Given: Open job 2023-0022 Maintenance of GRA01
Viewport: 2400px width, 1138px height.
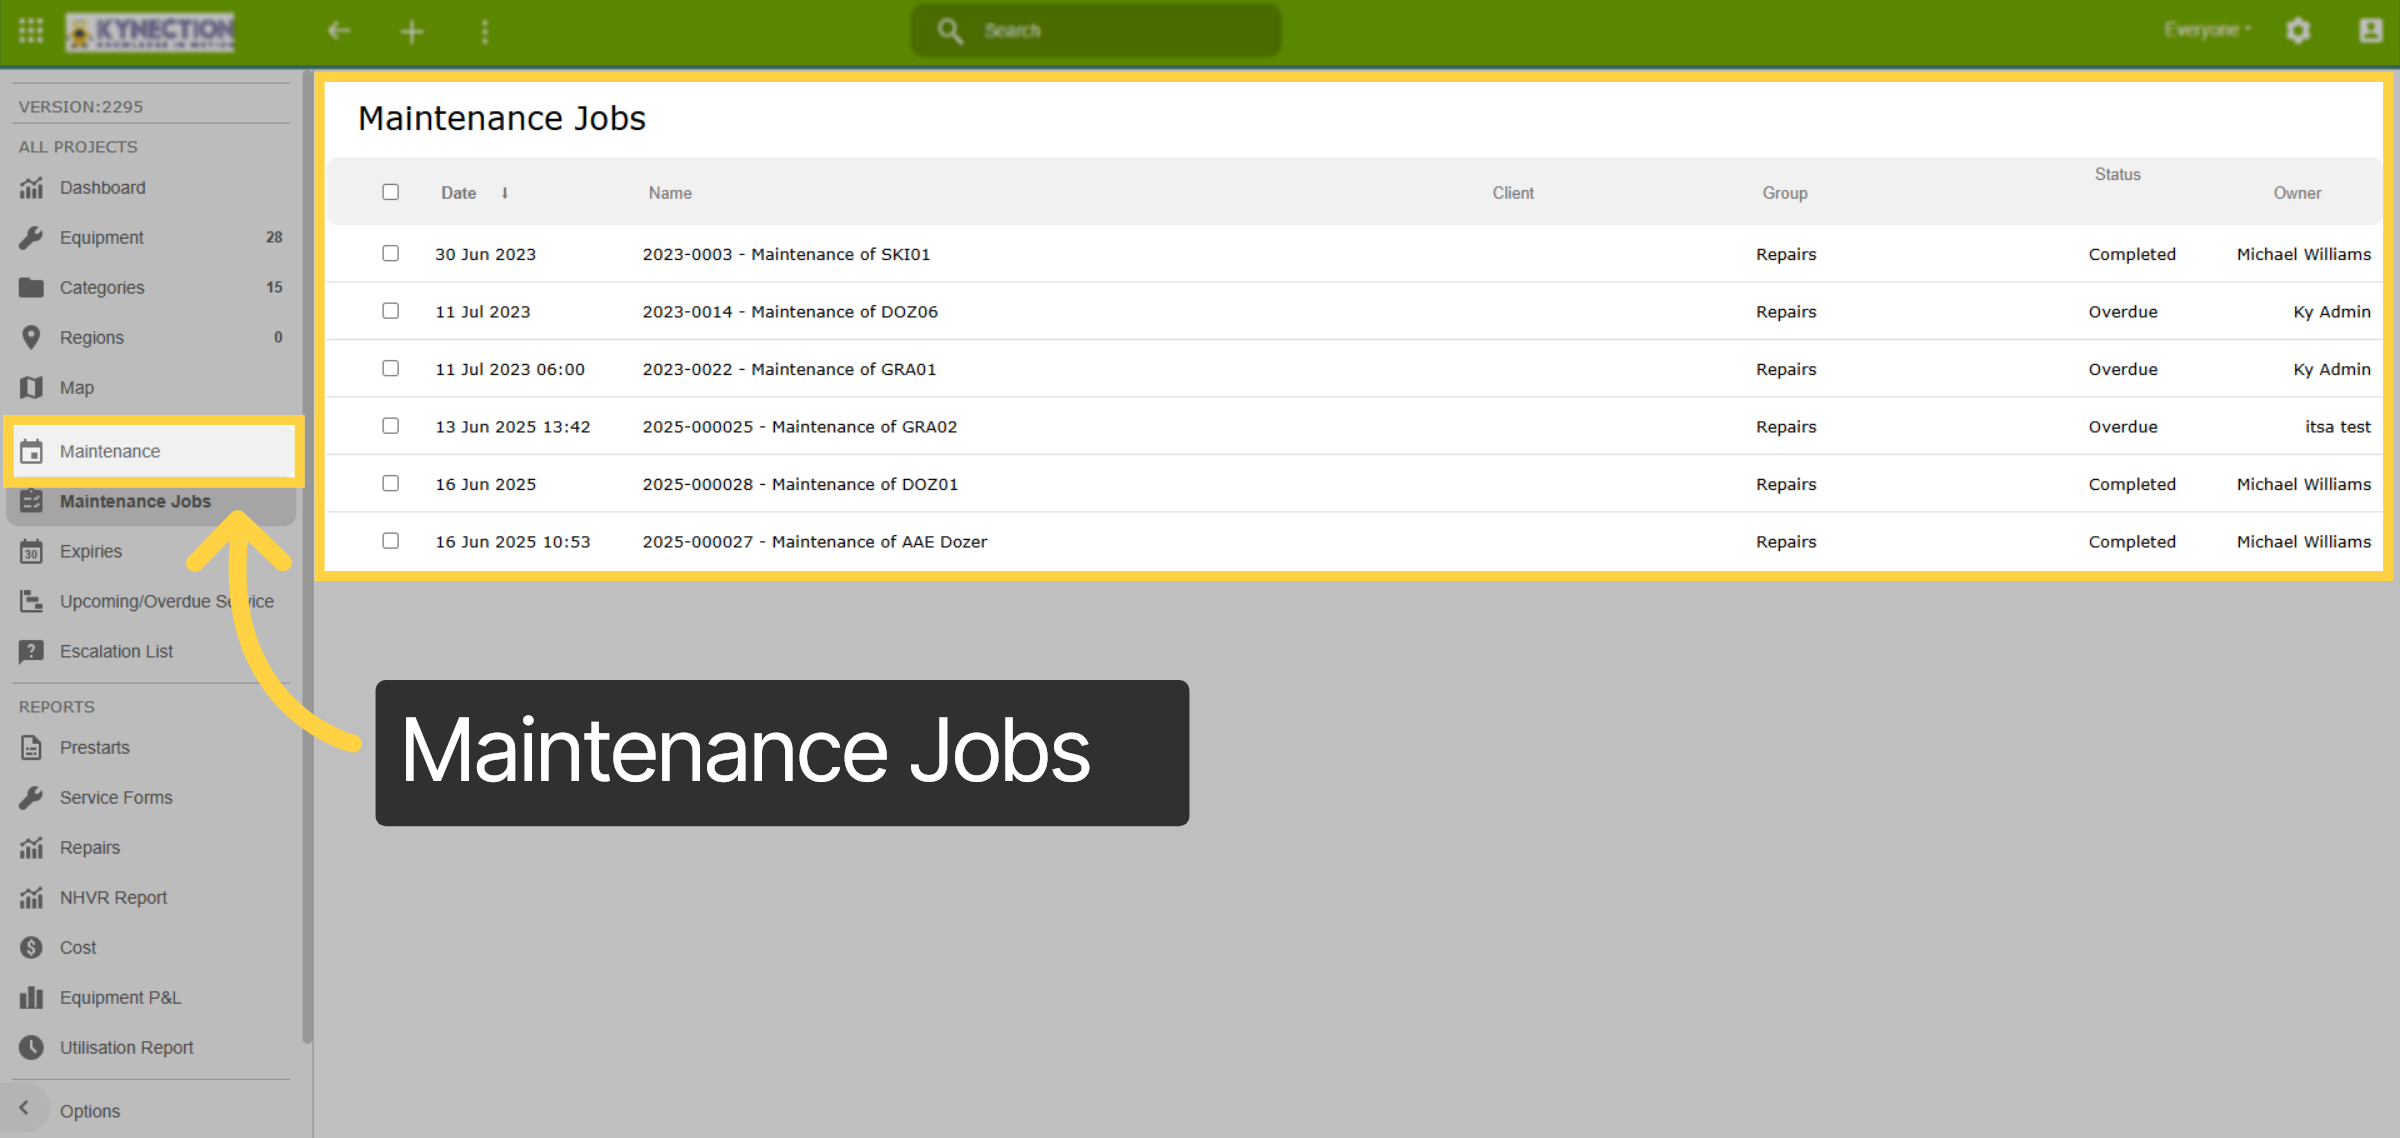Looking at the screenshot, I should click(789, 370).
